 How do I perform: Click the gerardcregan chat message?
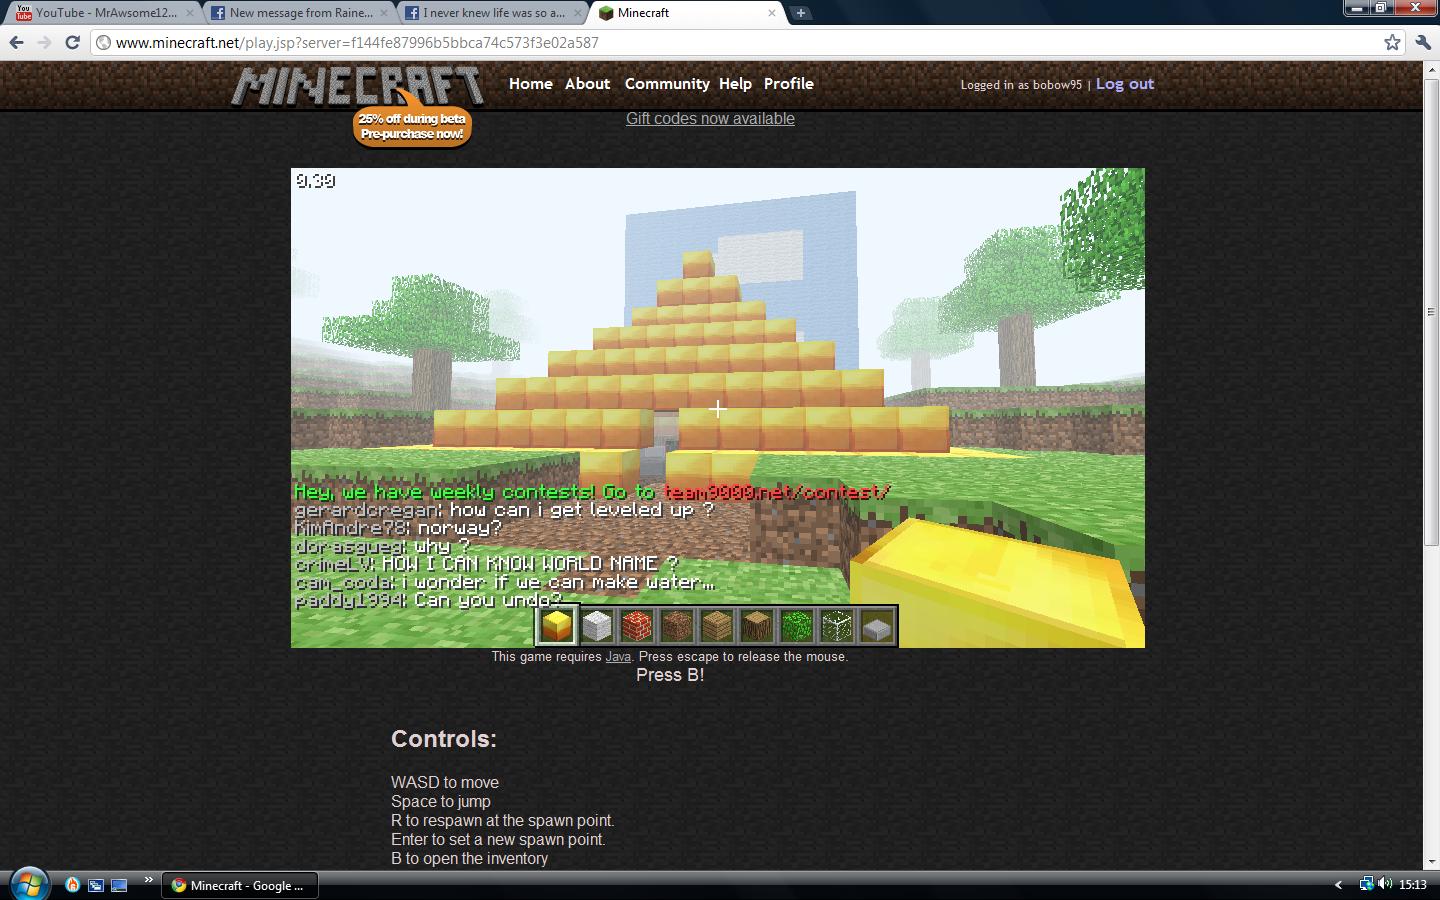point(504,510)
